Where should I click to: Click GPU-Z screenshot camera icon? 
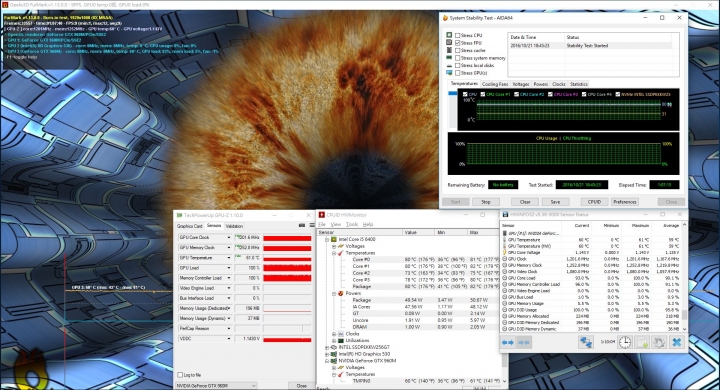(302, 226)
